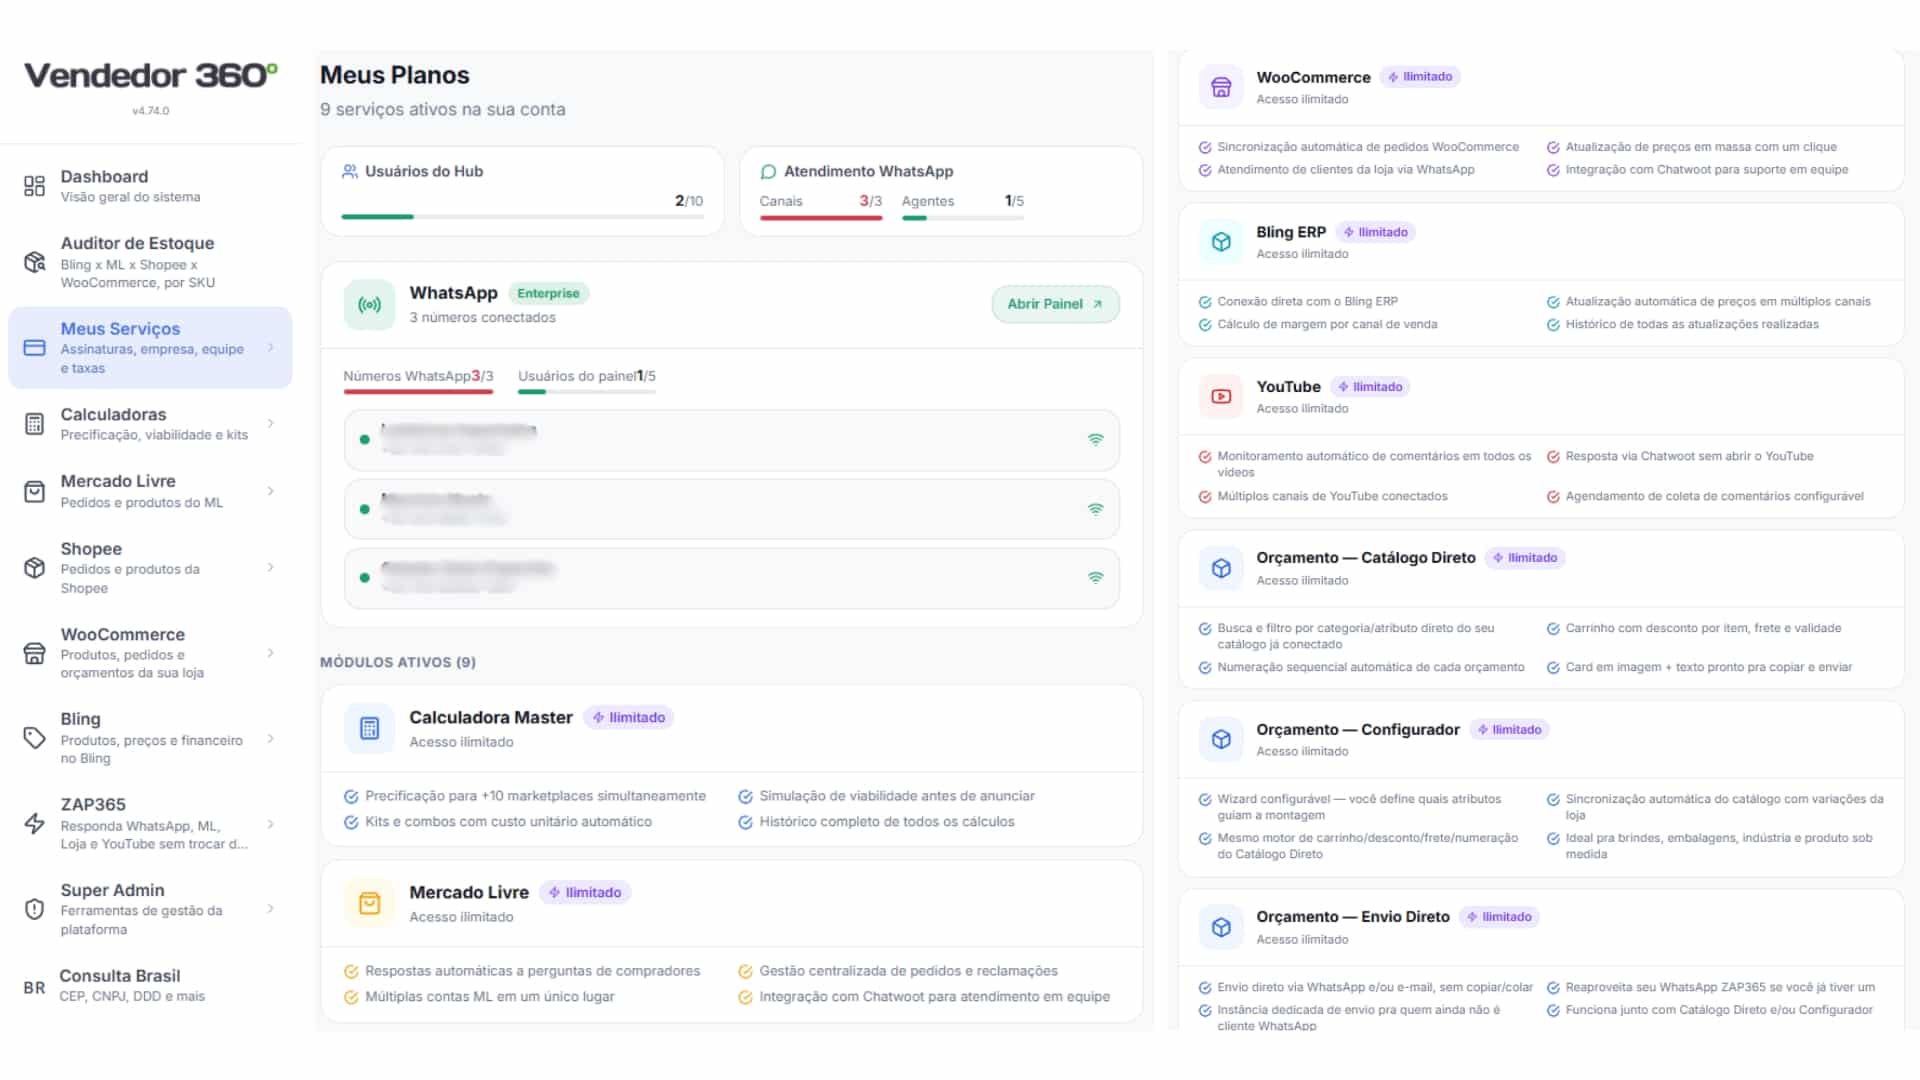This screenshot has width=1920, height=1080.
Task: Expand the Shopee sidebar chevron
Action: (x=271, y=568)
